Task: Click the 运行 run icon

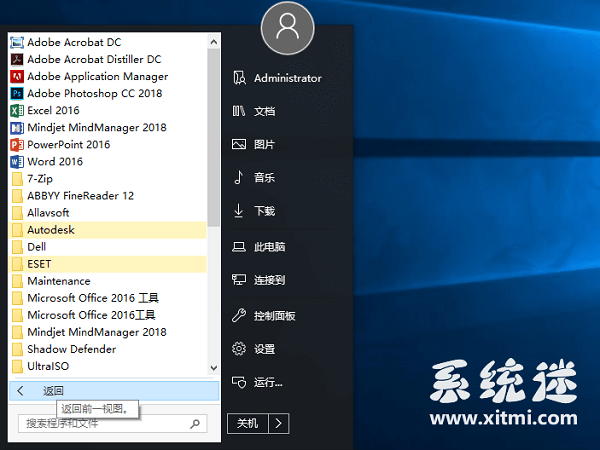Action: click(239, 382)
